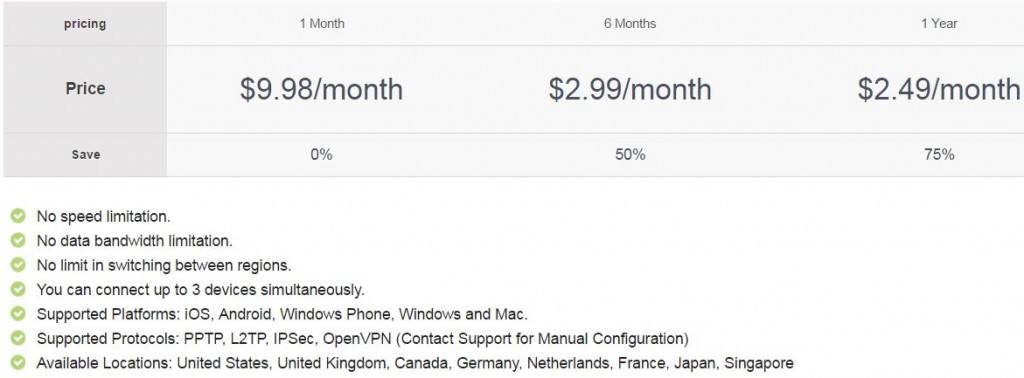Click the 0% save value
Viewport: 1024px width, 378px height.
coord(321,155)
